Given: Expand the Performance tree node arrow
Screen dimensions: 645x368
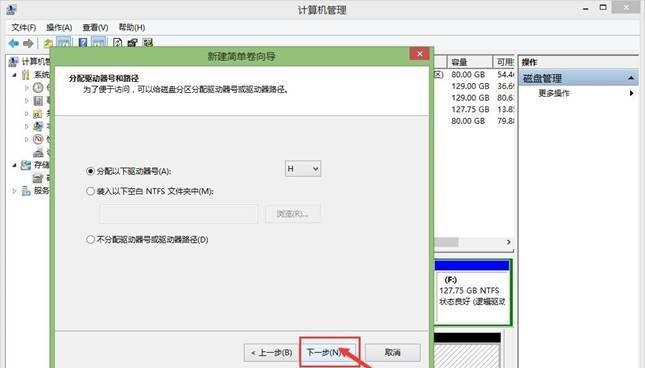Looking at the screenshot, I should point(27,139).
